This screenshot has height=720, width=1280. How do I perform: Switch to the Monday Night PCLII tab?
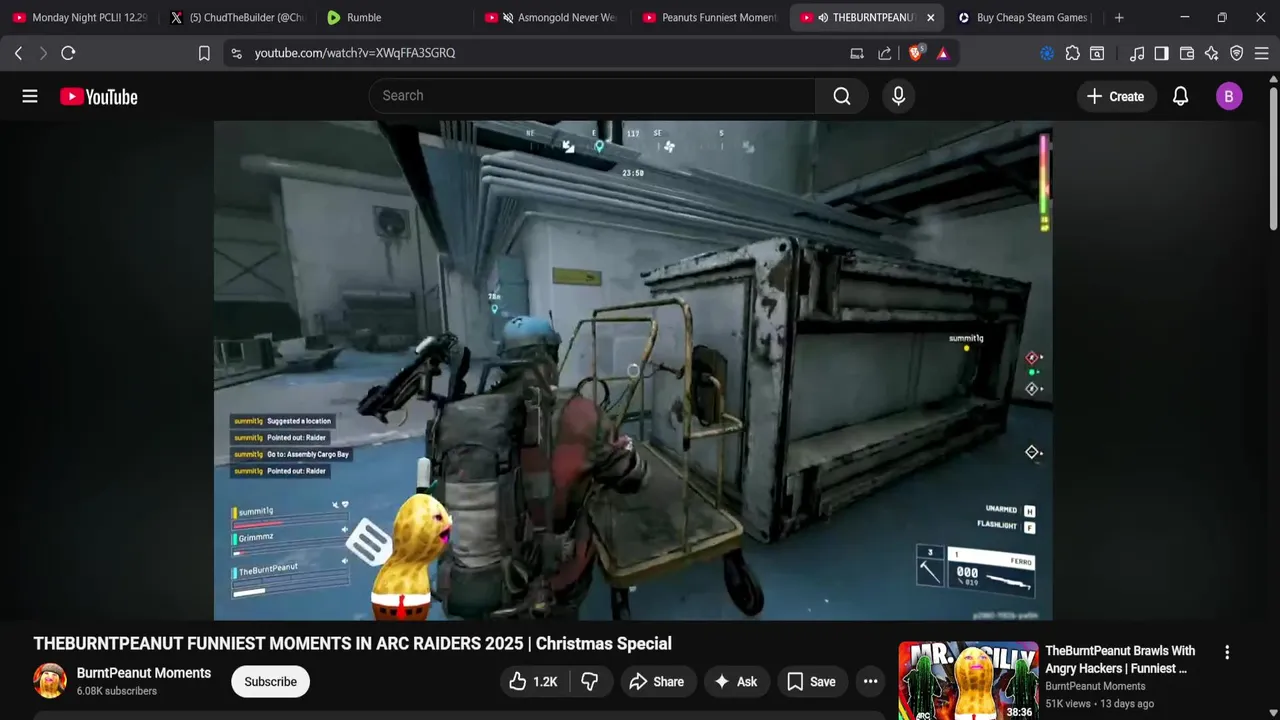click(79, 17)
